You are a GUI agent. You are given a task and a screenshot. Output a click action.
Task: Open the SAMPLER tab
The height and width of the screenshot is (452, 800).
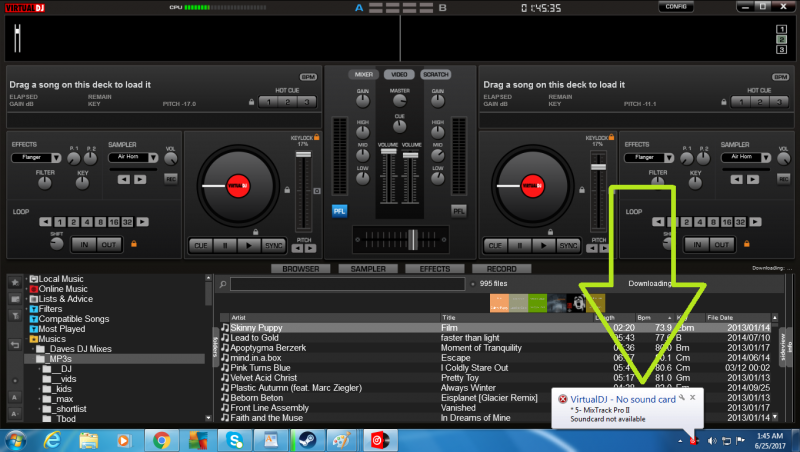pos(368,269)
